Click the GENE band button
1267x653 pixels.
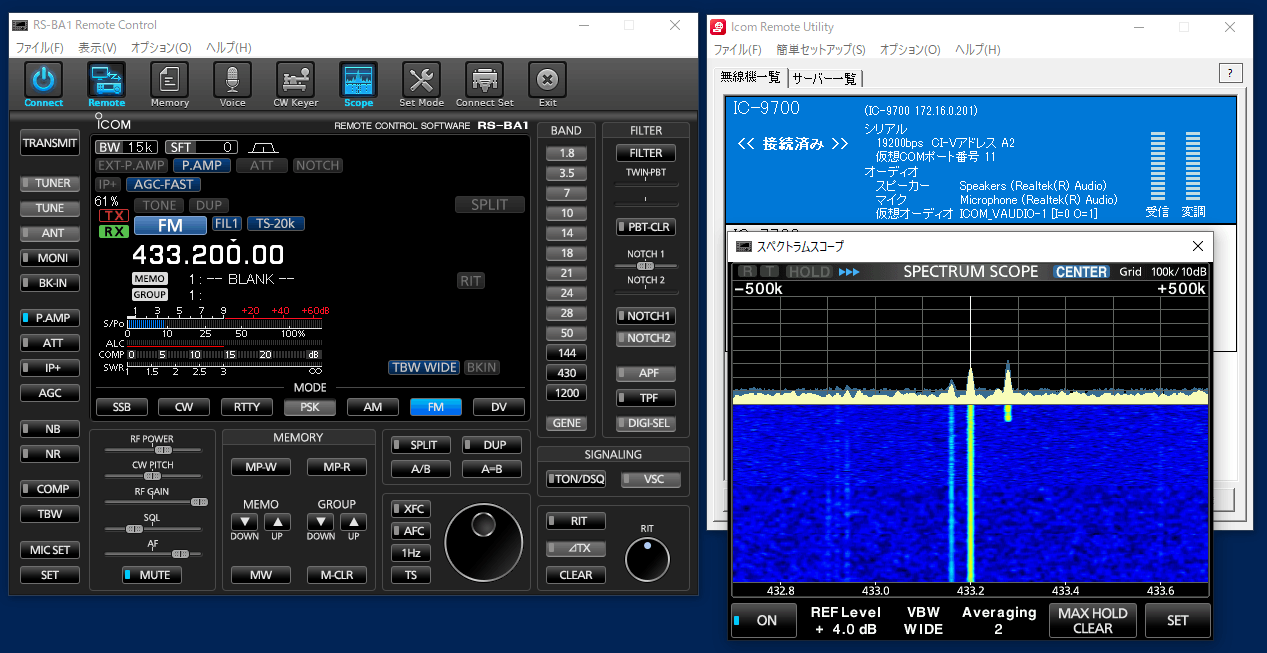pyautogui.click(x=567, y=423)
